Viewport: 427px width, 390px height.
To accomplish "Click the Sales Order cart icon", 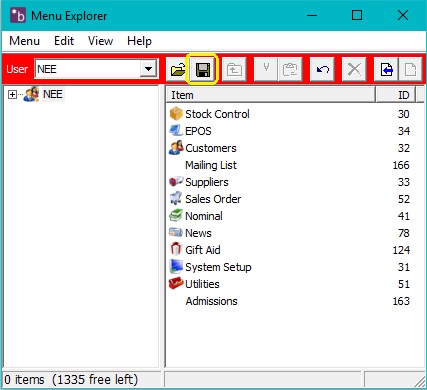I will click(176, 198).
